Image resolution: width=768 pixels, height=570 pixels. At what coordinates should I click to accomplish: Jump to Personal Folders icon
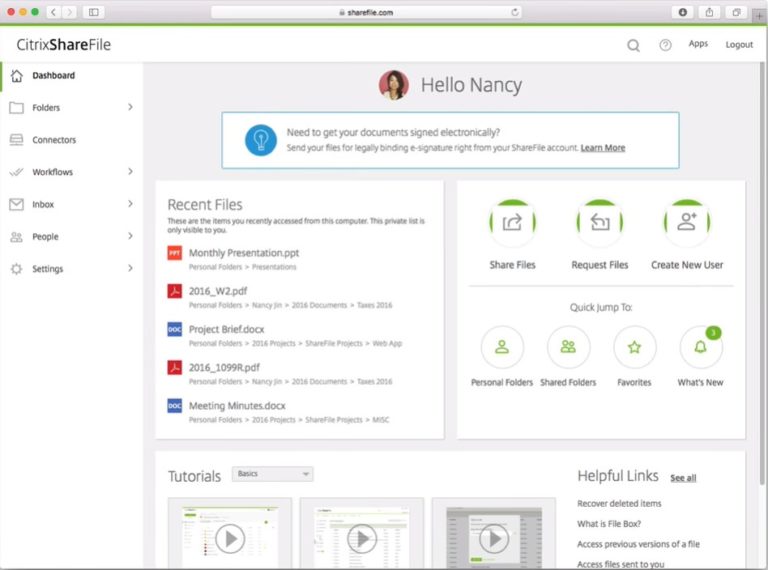(x=502, y=347)
